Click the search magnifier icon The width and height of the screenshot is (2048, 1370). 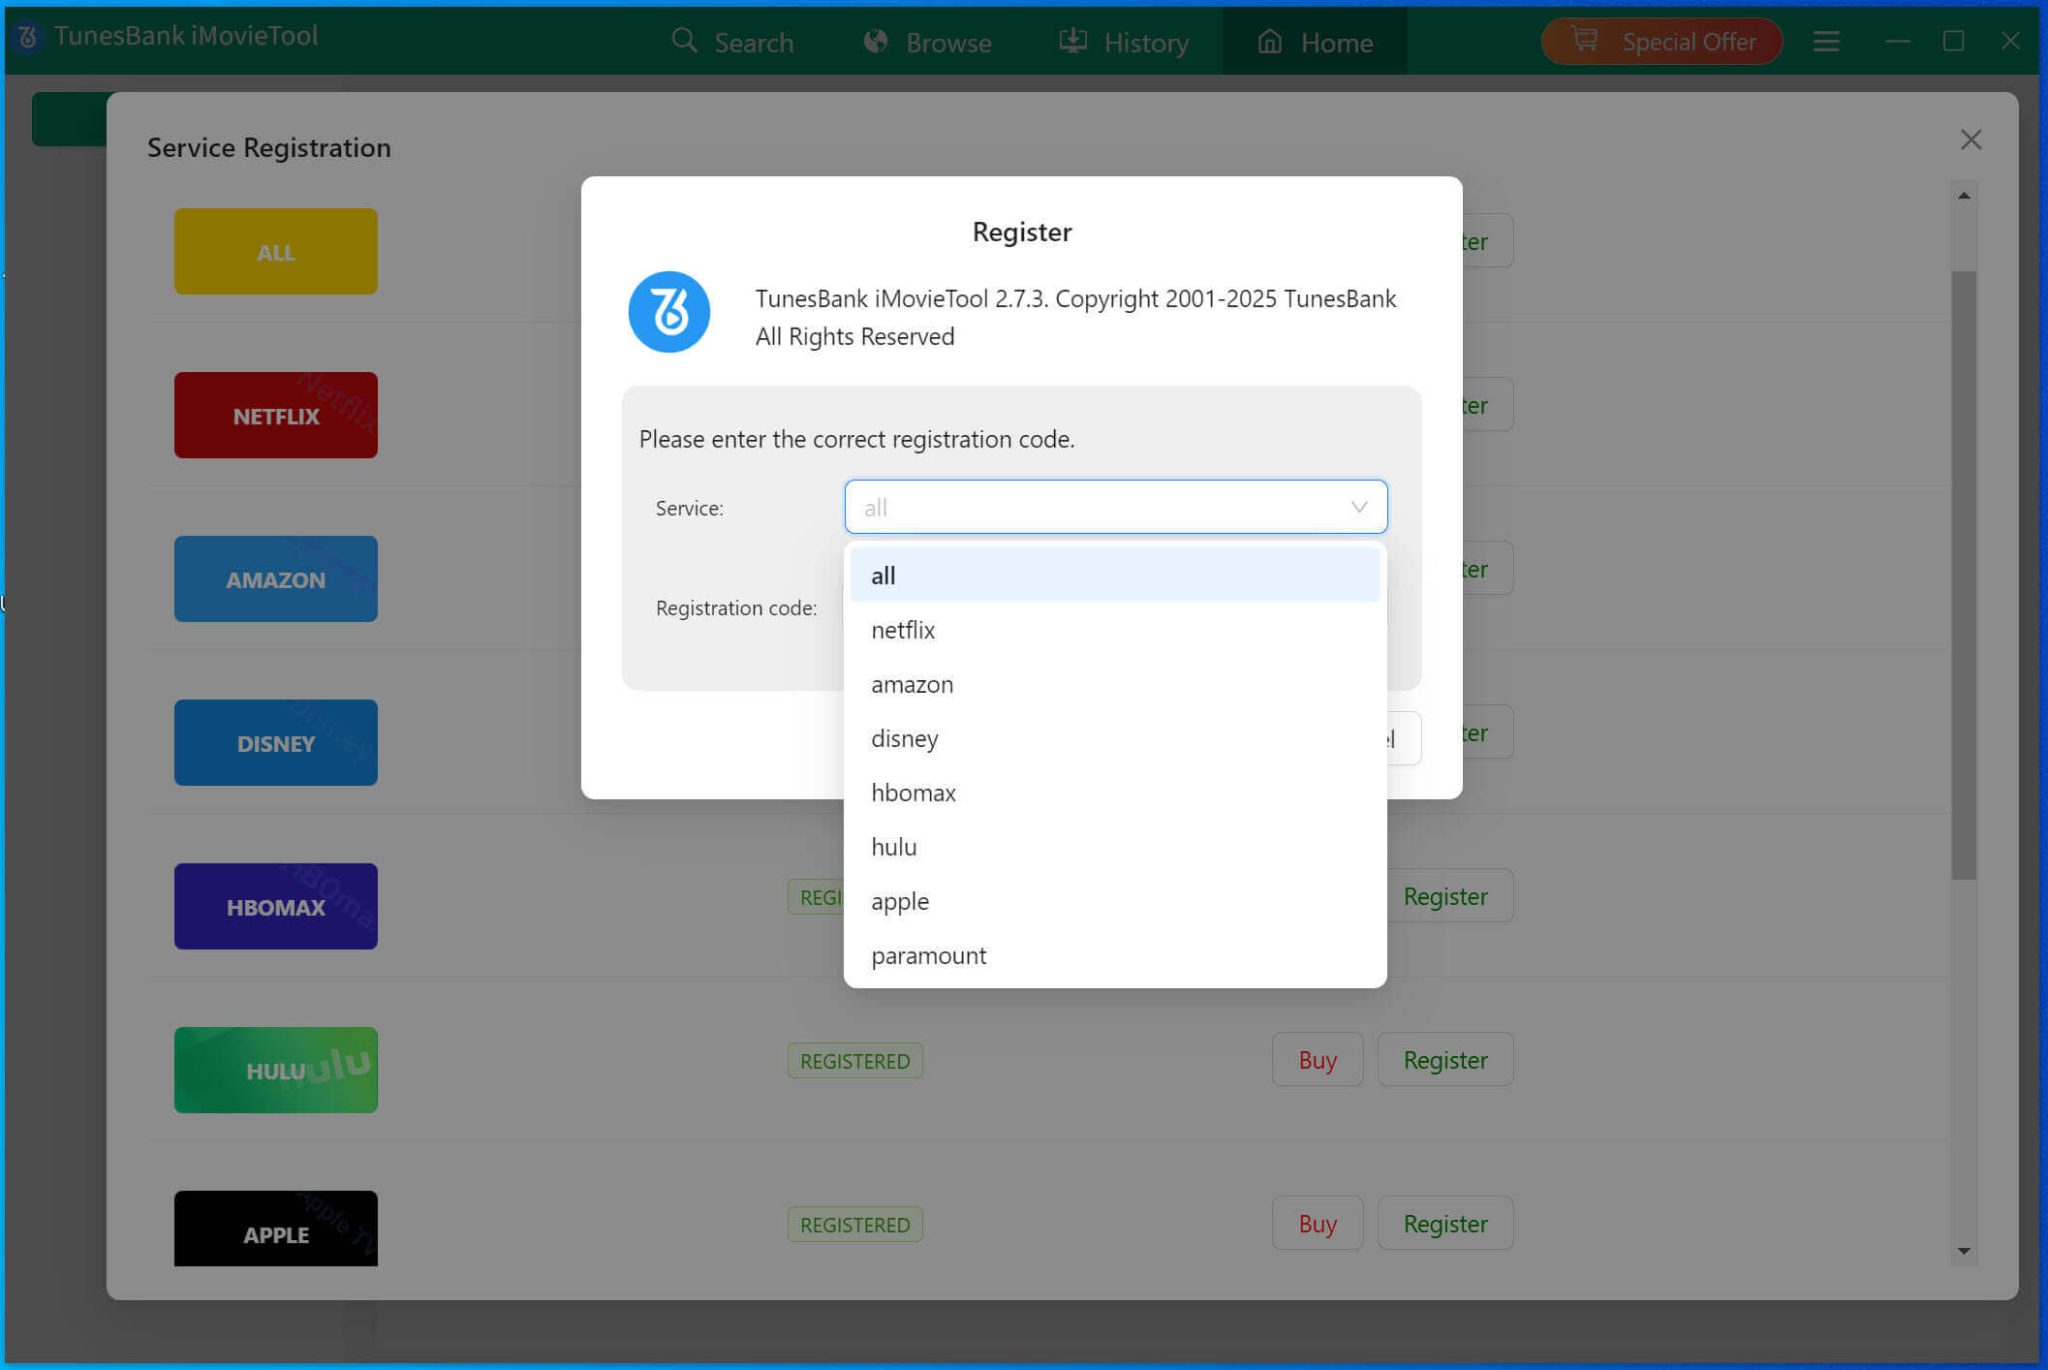pyautogui.click(x=684, y=41)
